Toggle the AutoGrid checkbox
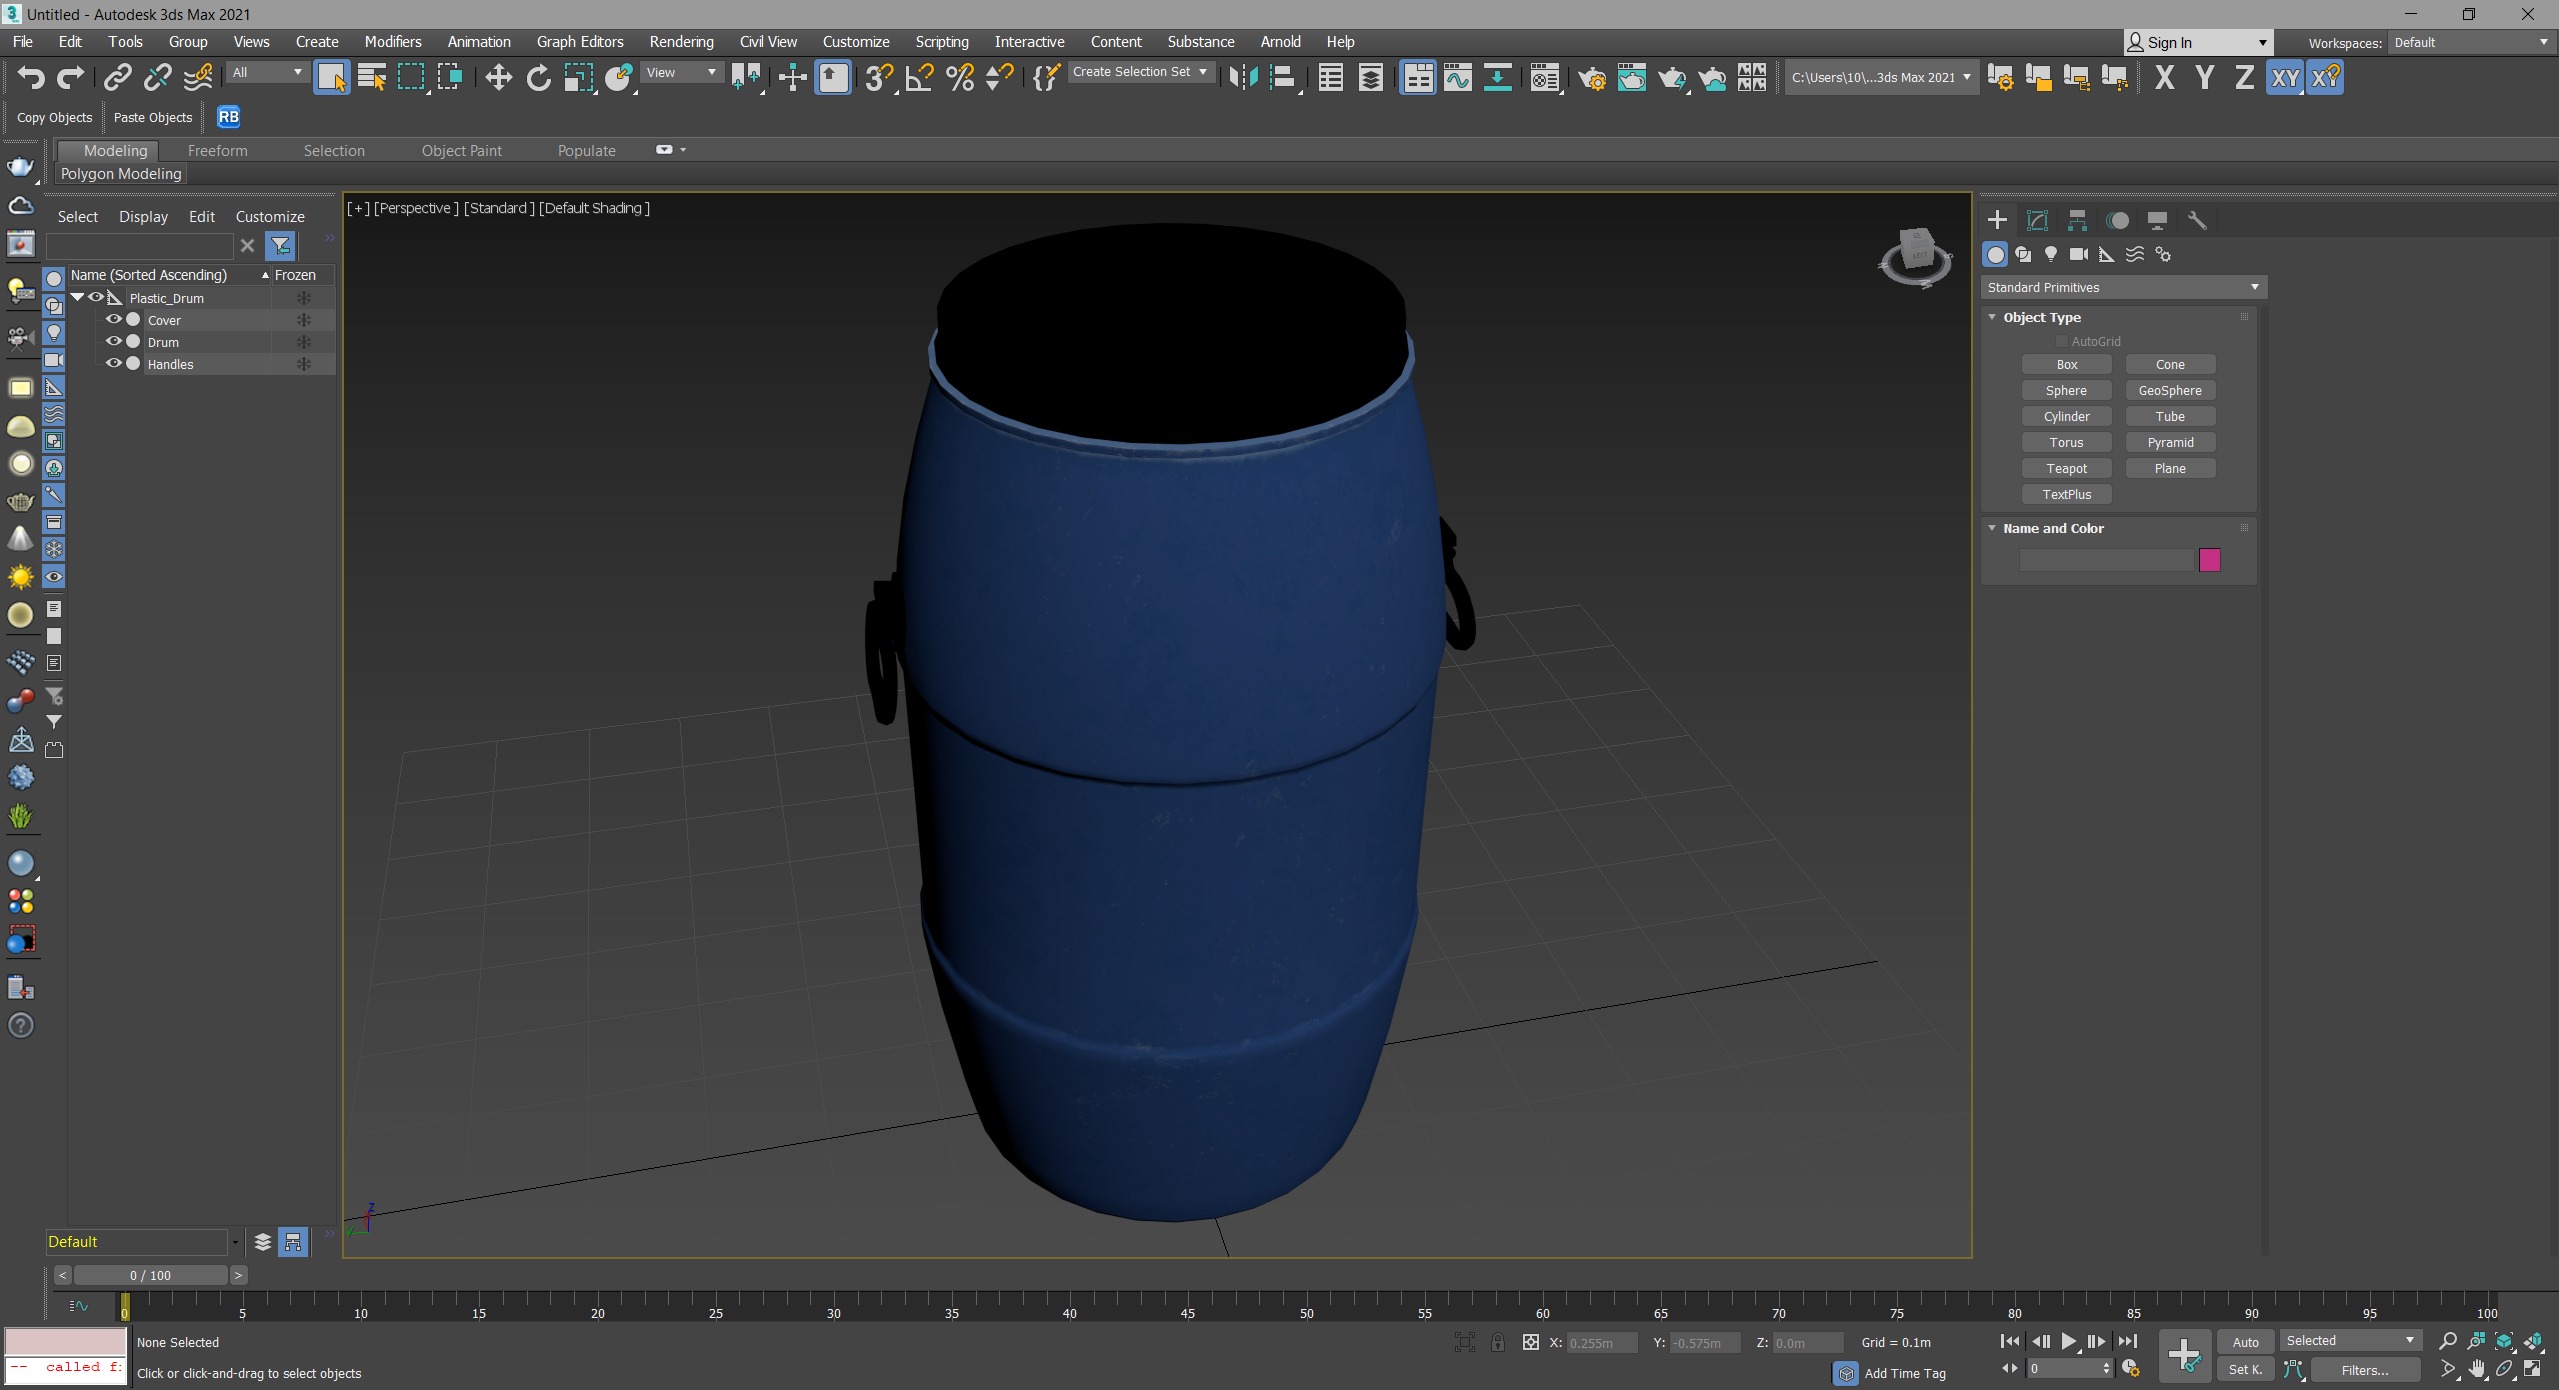 point(2061,341)
